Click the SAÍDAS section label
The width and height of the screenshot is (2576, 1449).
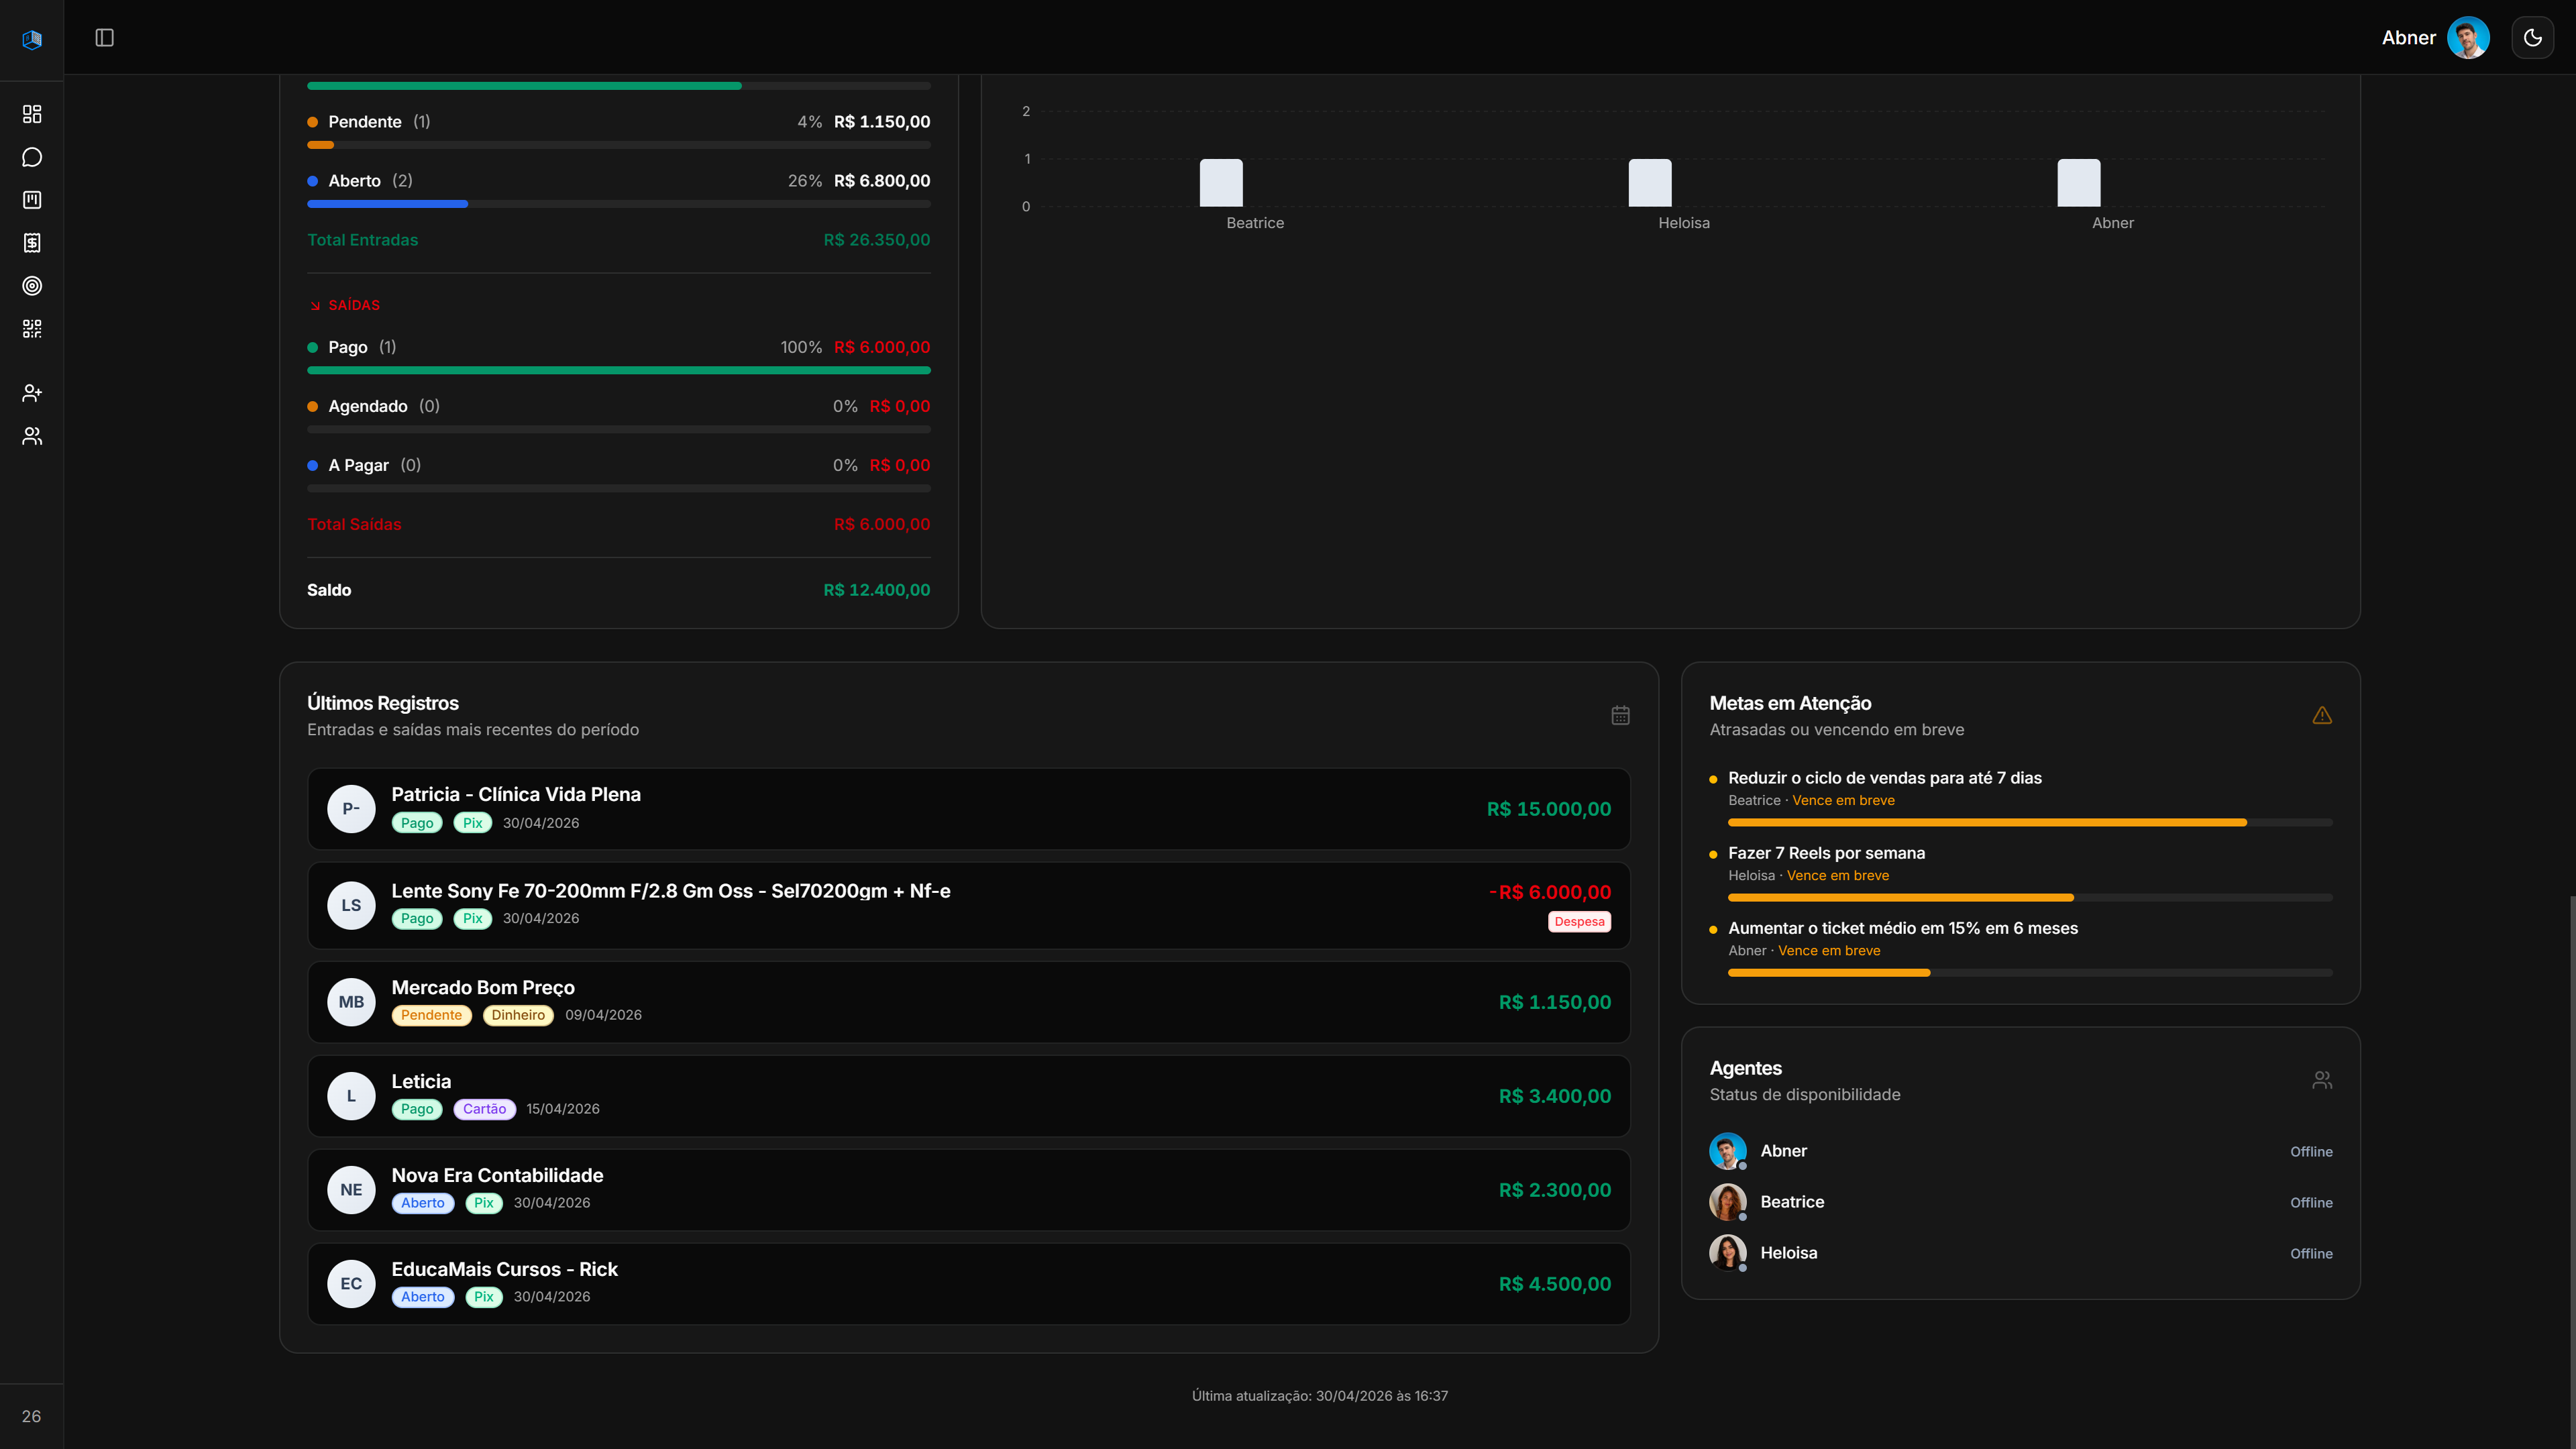point(354,305)
